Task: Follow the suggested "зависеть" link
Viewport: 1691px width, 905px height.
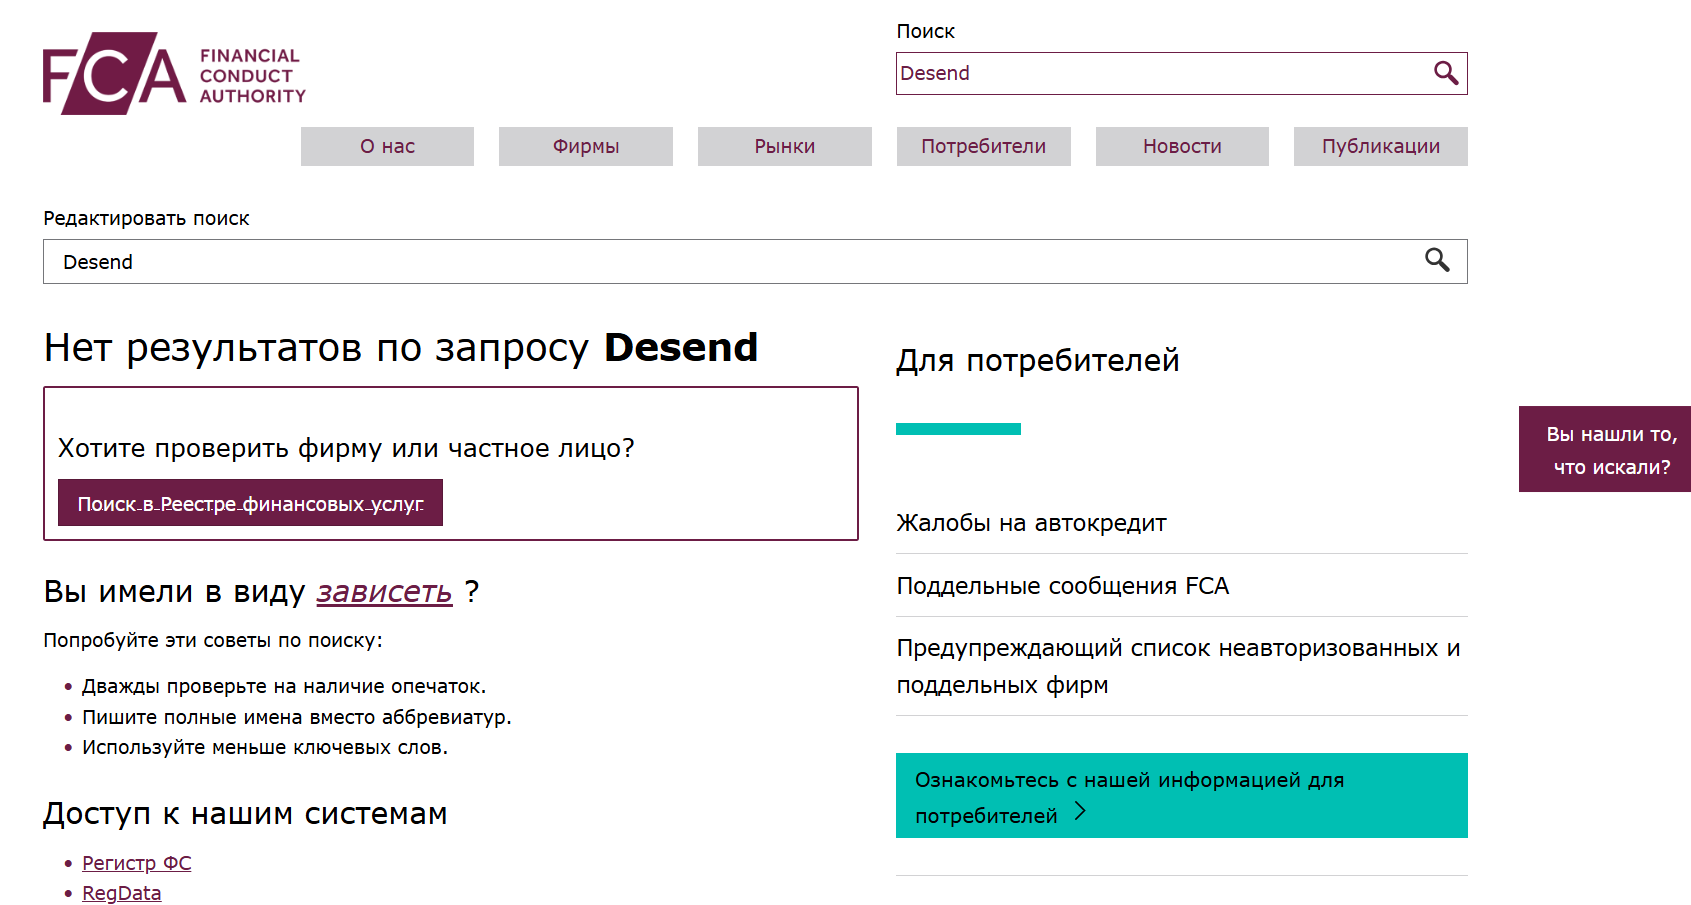Action: coord(384,592)
